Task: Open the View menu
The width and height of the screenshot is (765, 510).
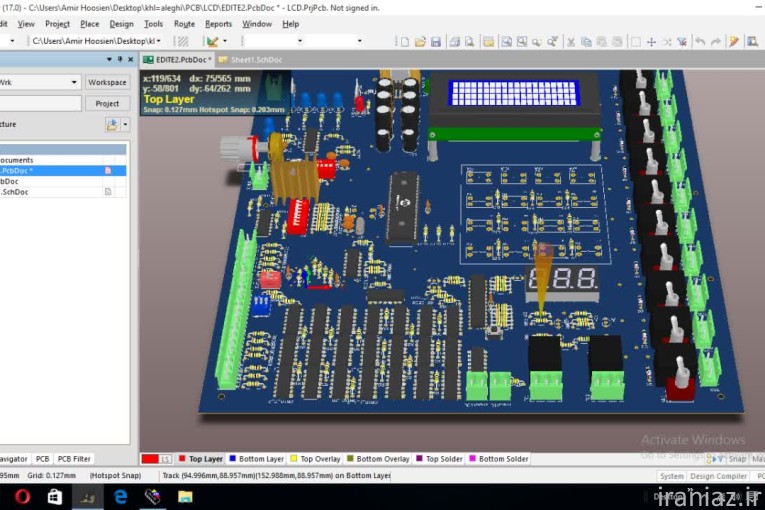Action: (26, 23)
